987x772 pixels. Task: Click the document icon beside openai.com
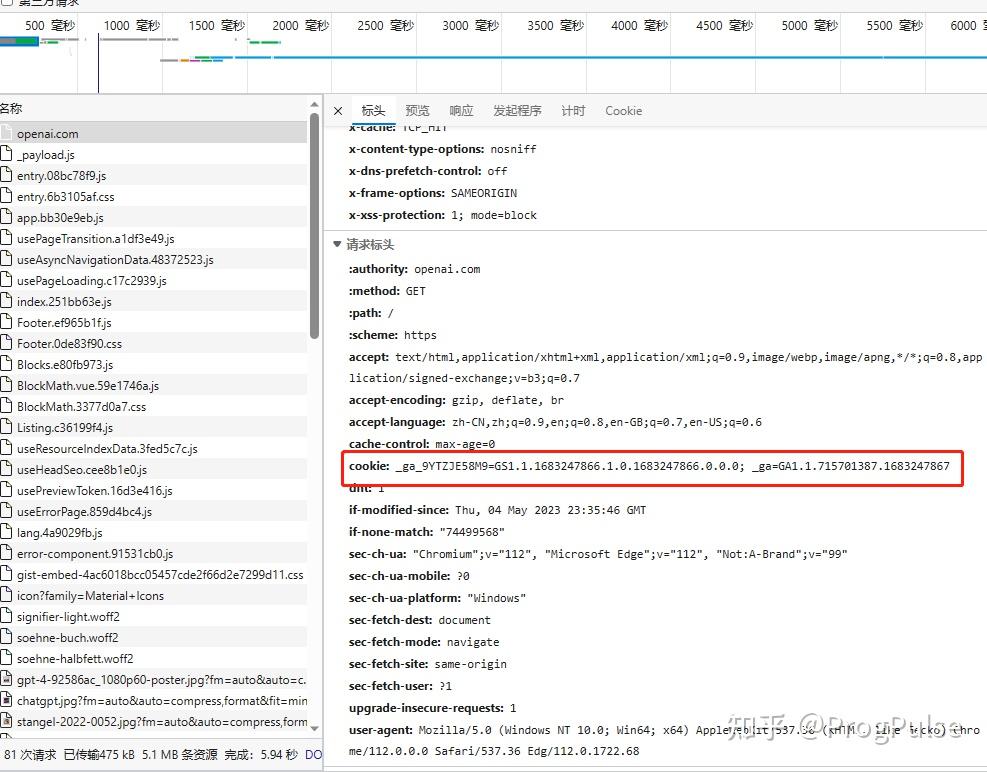point(9,133)
